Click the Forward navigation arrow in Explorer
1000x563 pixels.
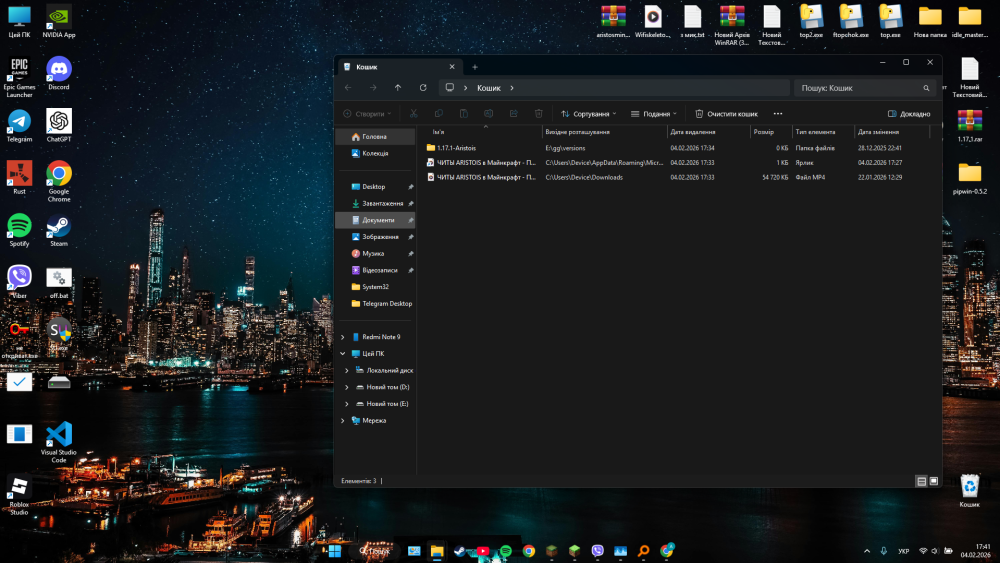[373, 88]
